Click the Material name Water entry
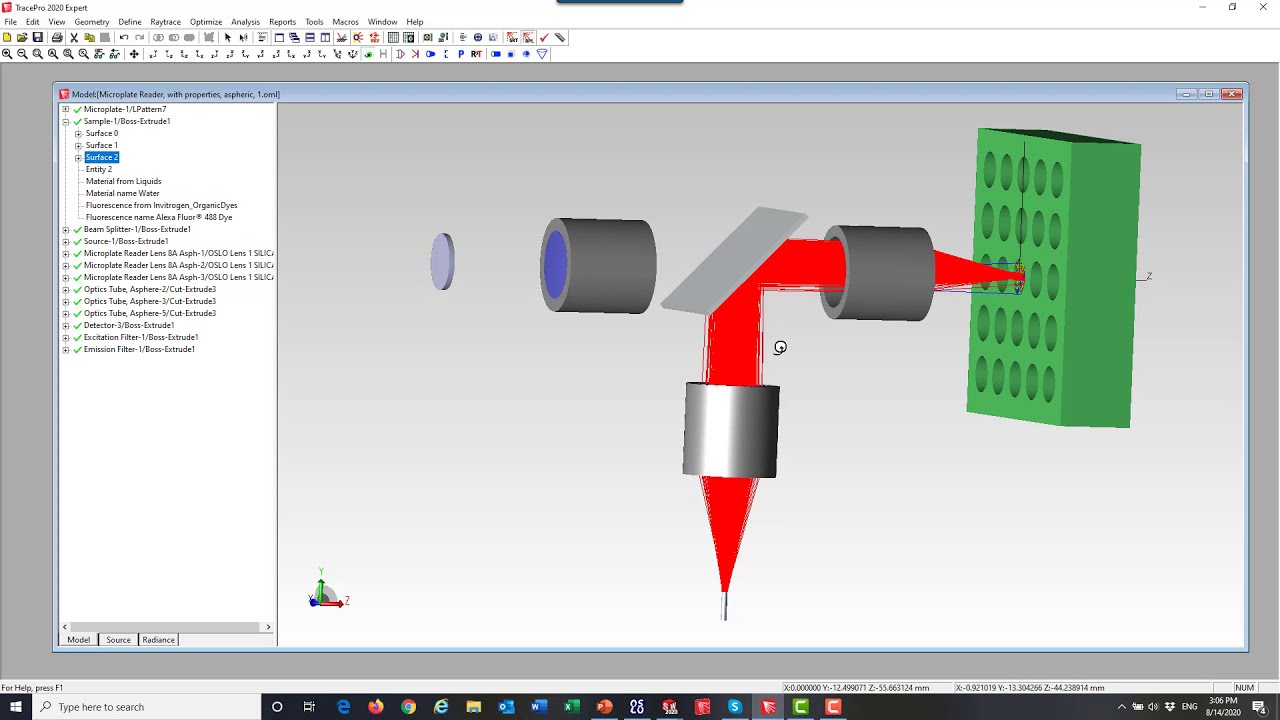 (x=122, y=193)
